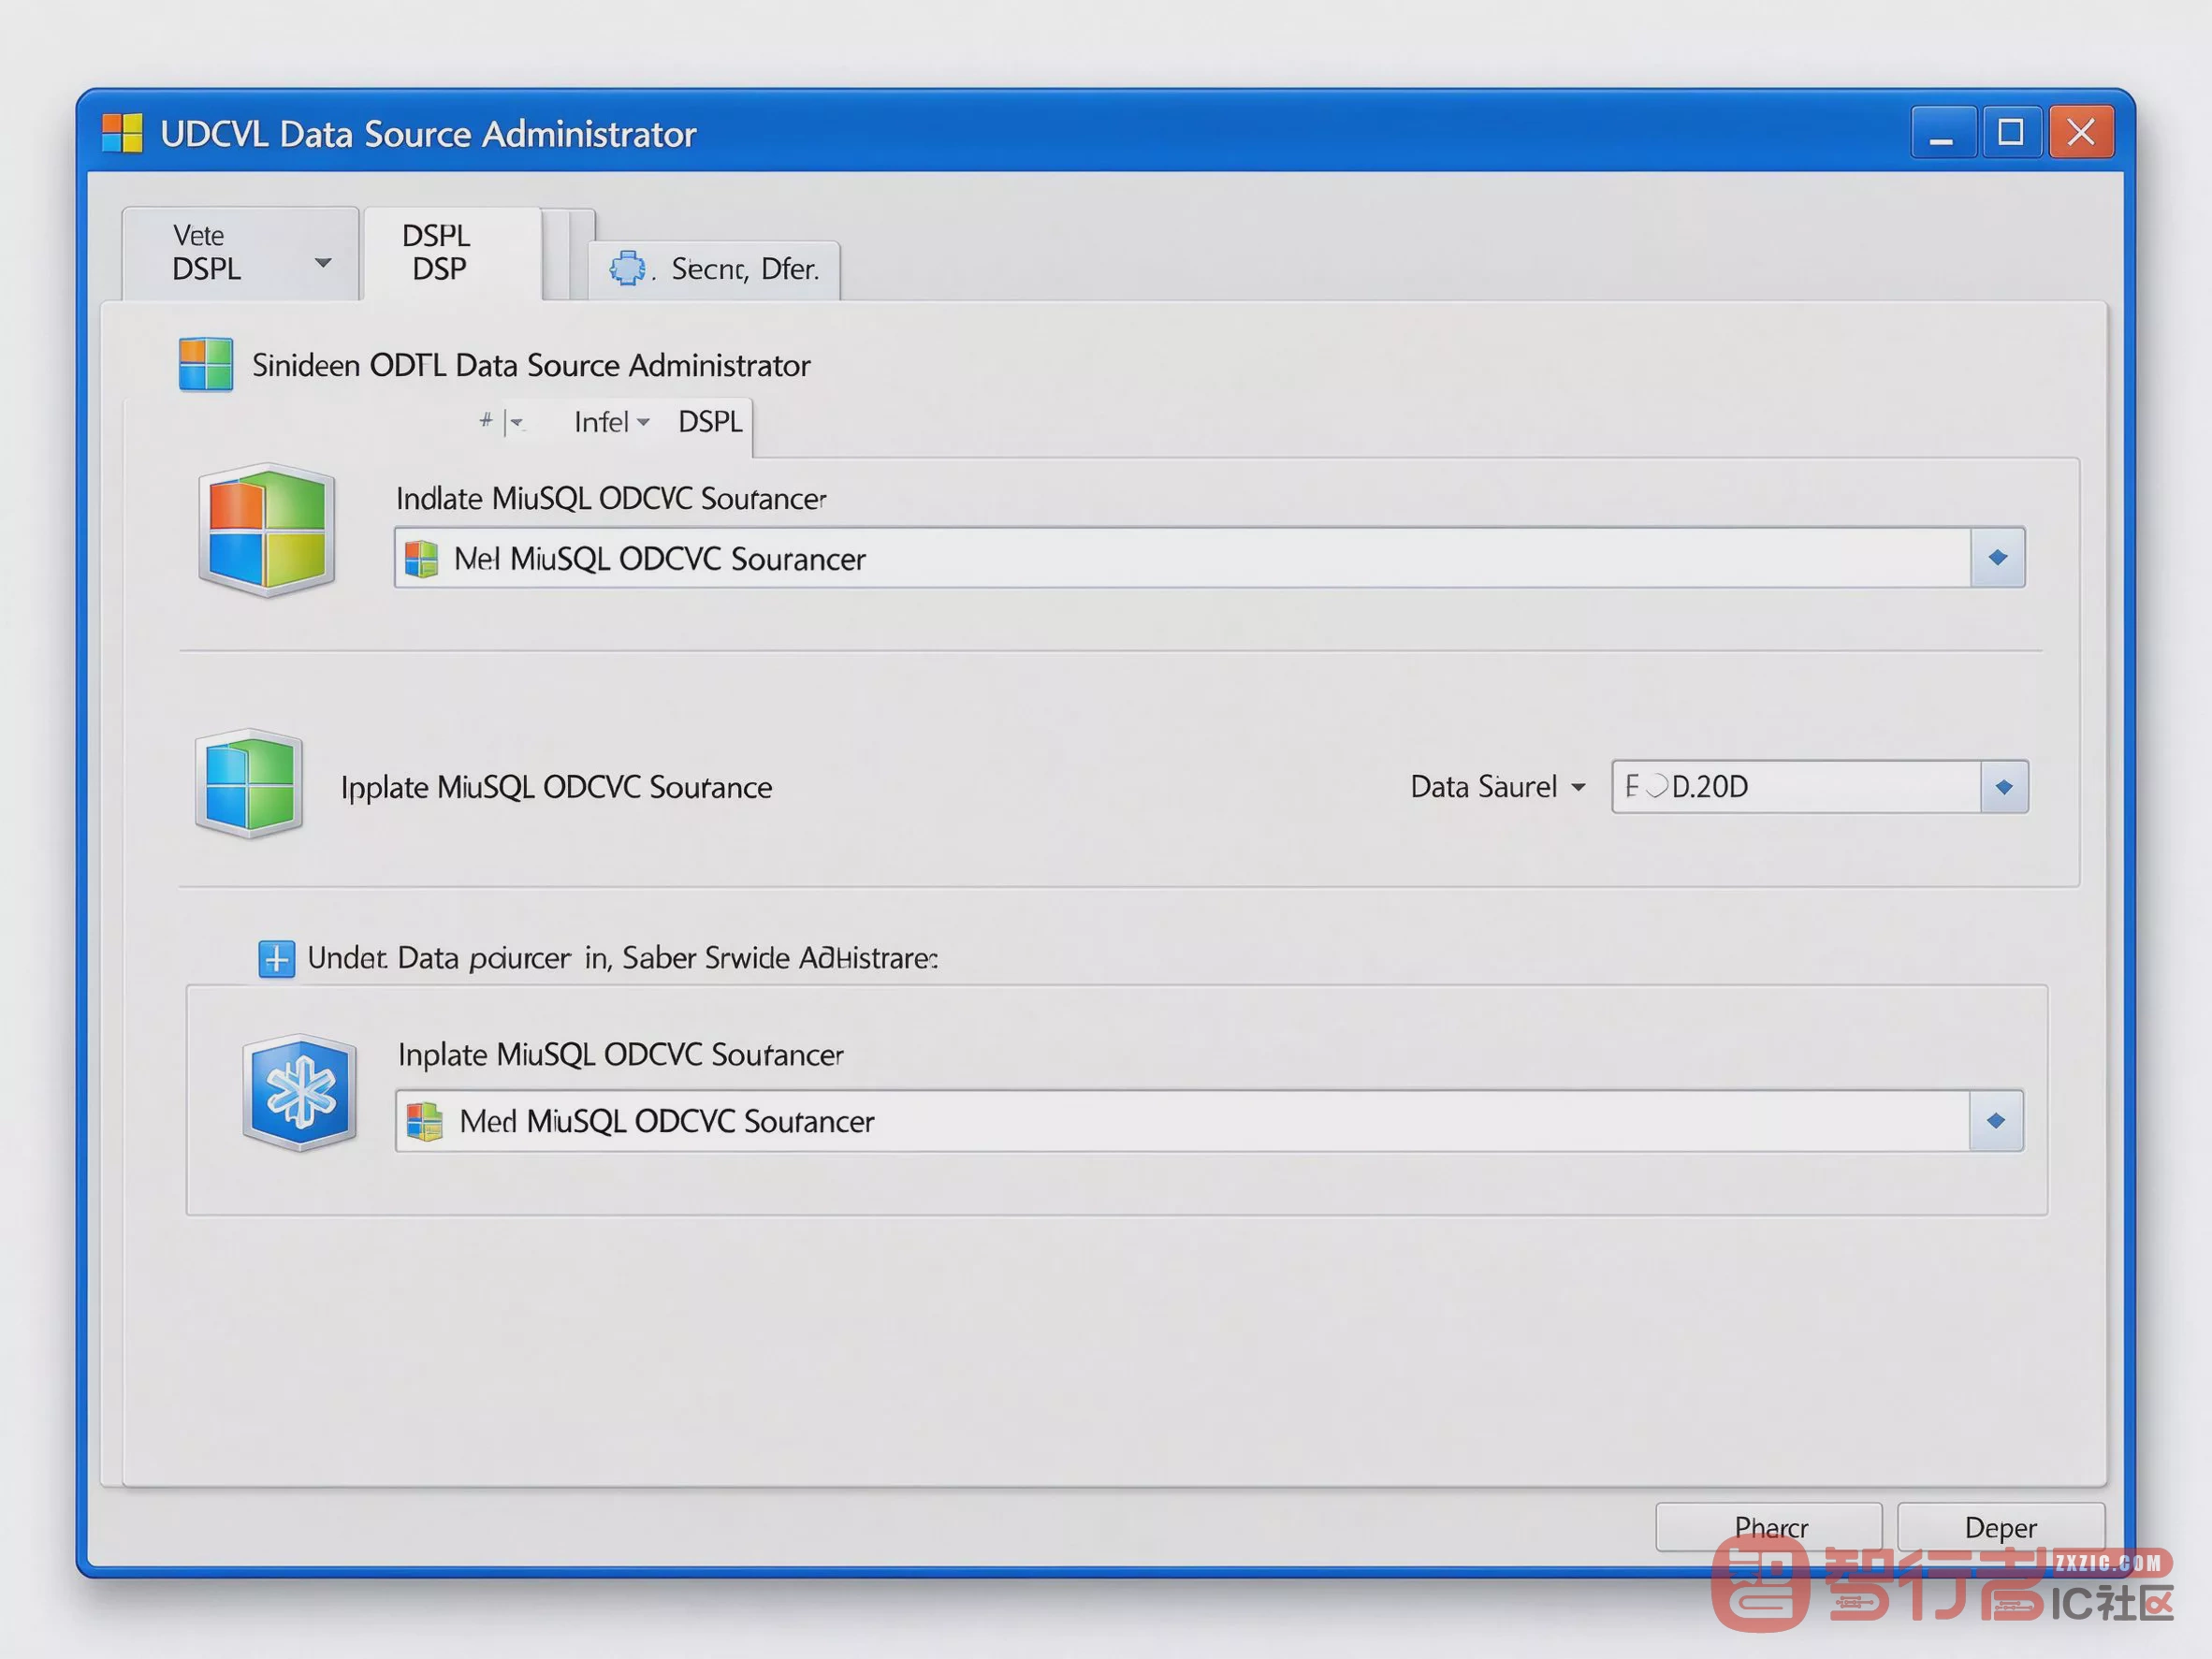Click the narrow blank tab after DSPL DSP
This screenshot has width=2212, height=1659.
pyautogui.click(x=570, y=255)
